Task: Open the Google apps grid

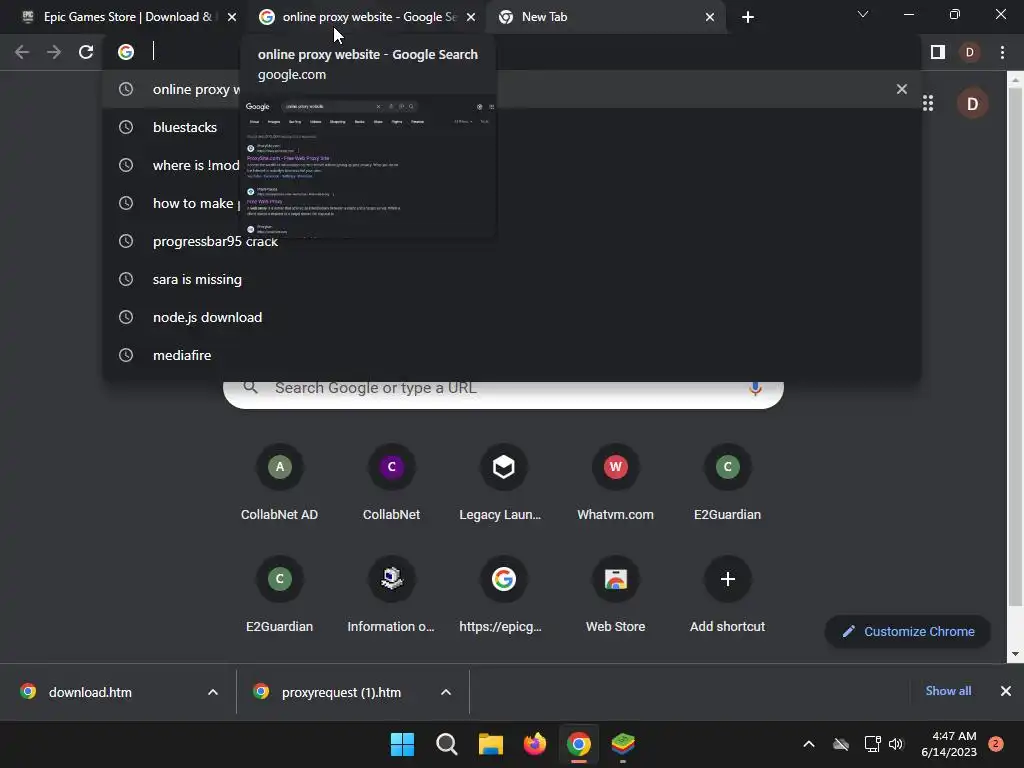Action: point(928,103)
